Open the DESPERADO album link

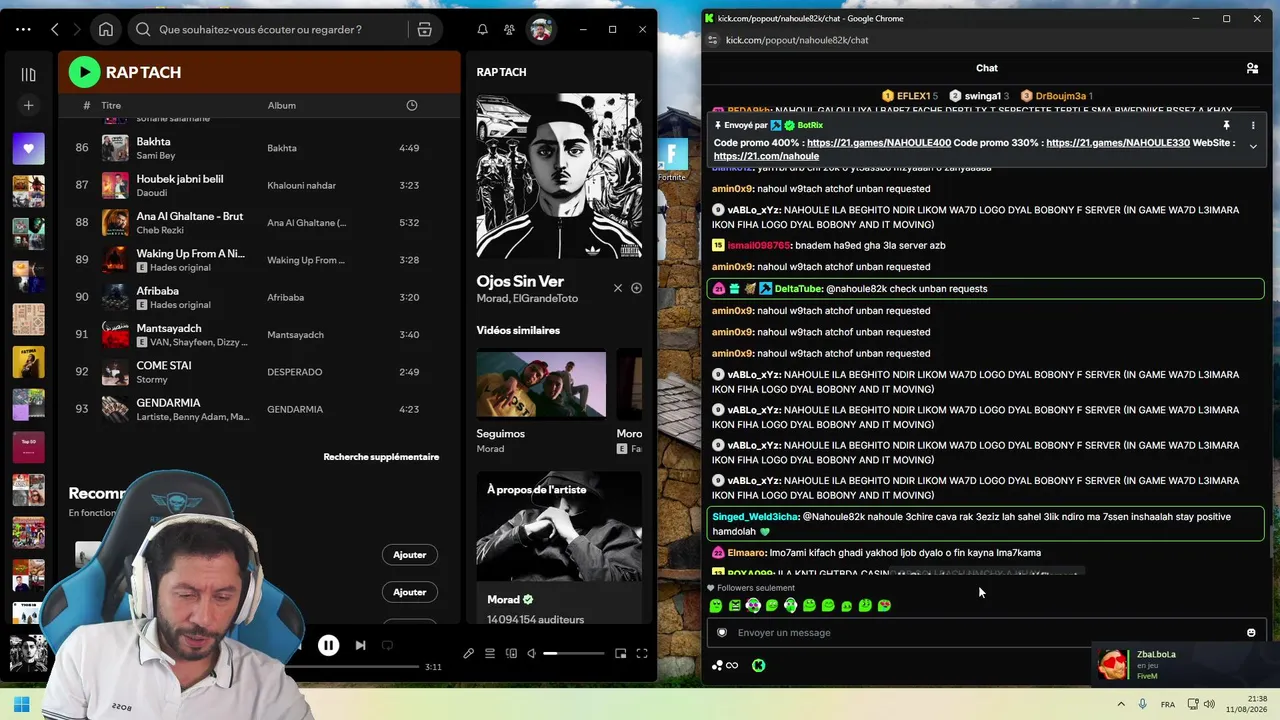pyautogui.click(x=294, y=372)
